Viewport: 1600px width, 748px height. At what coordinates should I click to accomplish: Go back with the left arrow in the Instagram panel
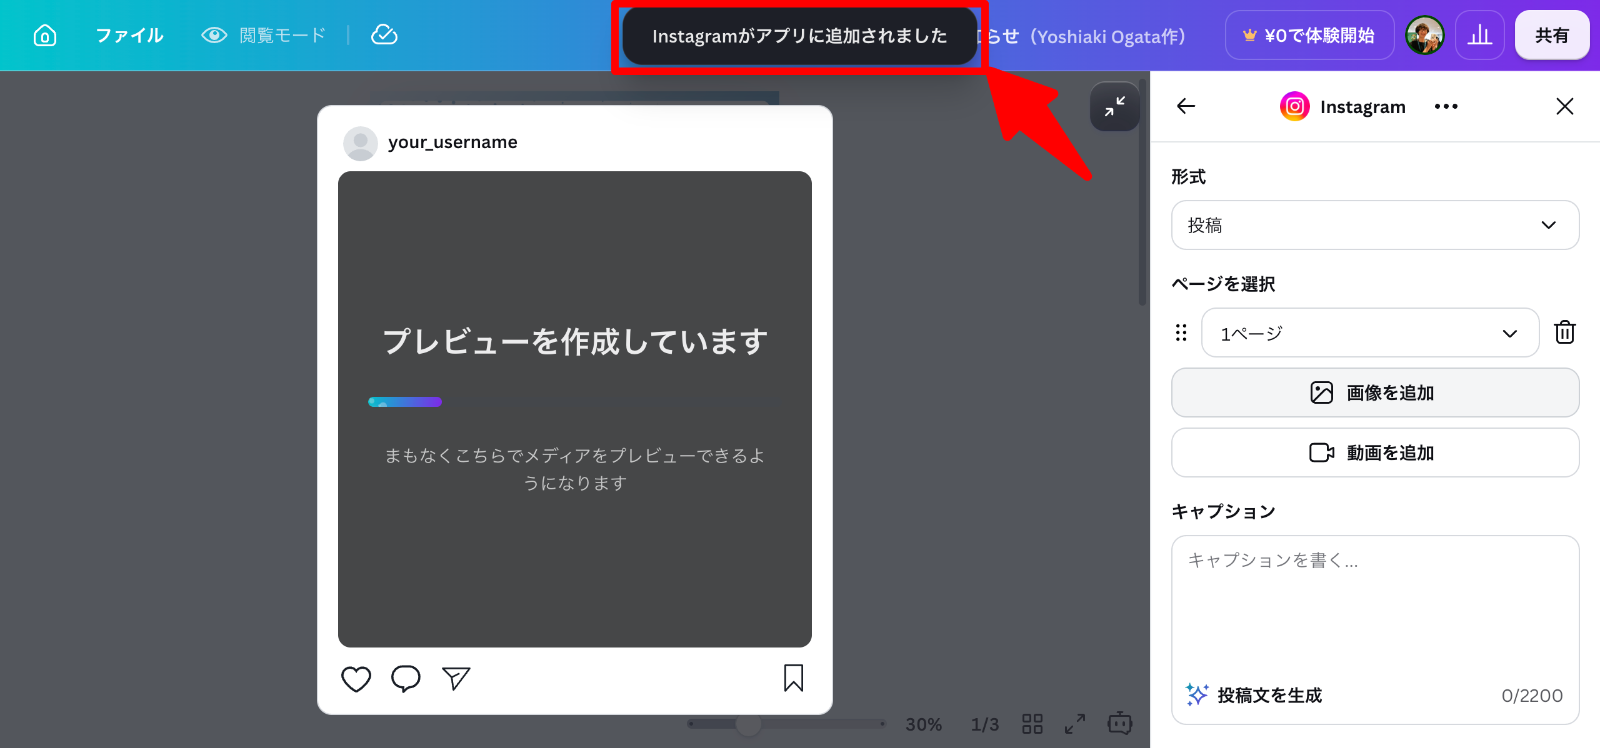coord(1186,106)
